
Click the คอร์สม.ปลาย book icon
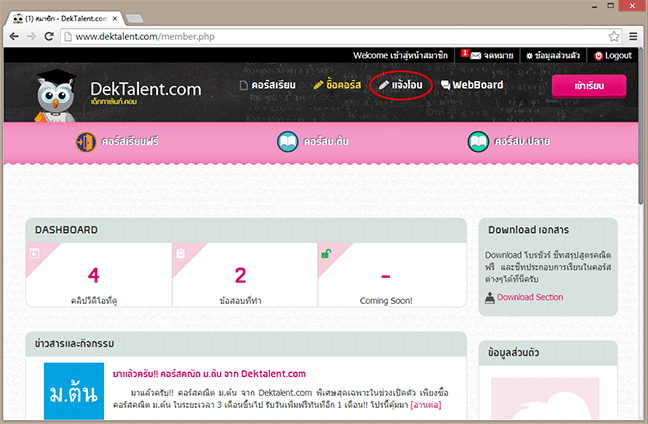tap(479, 143)
